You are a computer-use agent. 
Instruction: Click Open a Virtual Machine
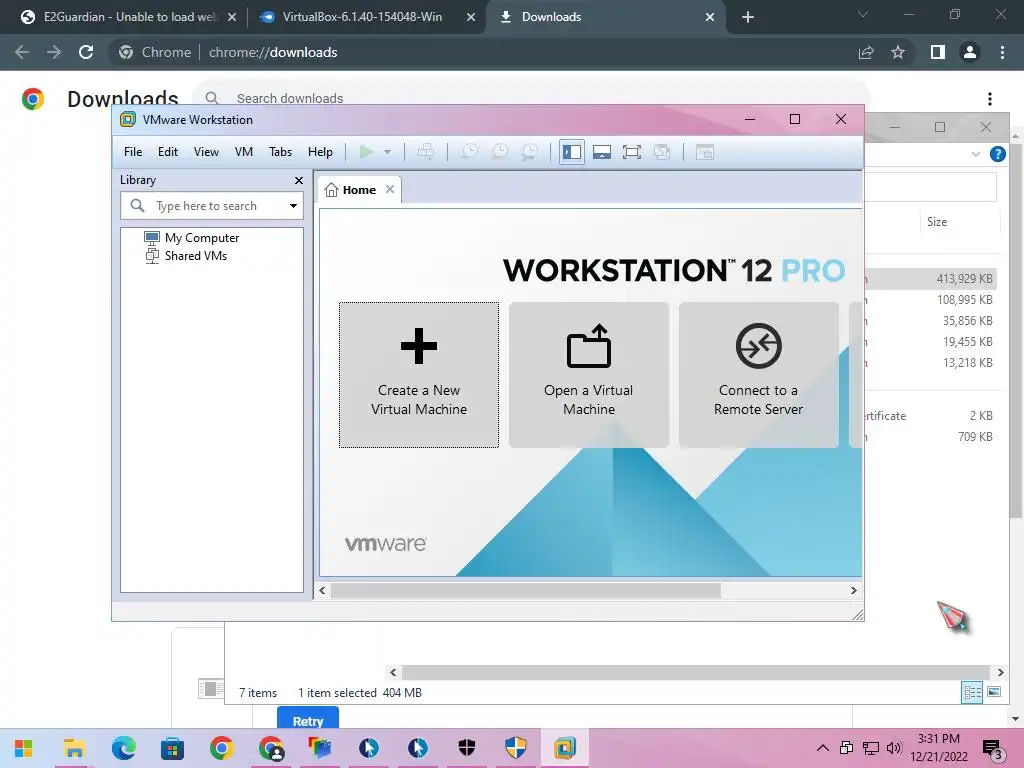pos(588,375)
